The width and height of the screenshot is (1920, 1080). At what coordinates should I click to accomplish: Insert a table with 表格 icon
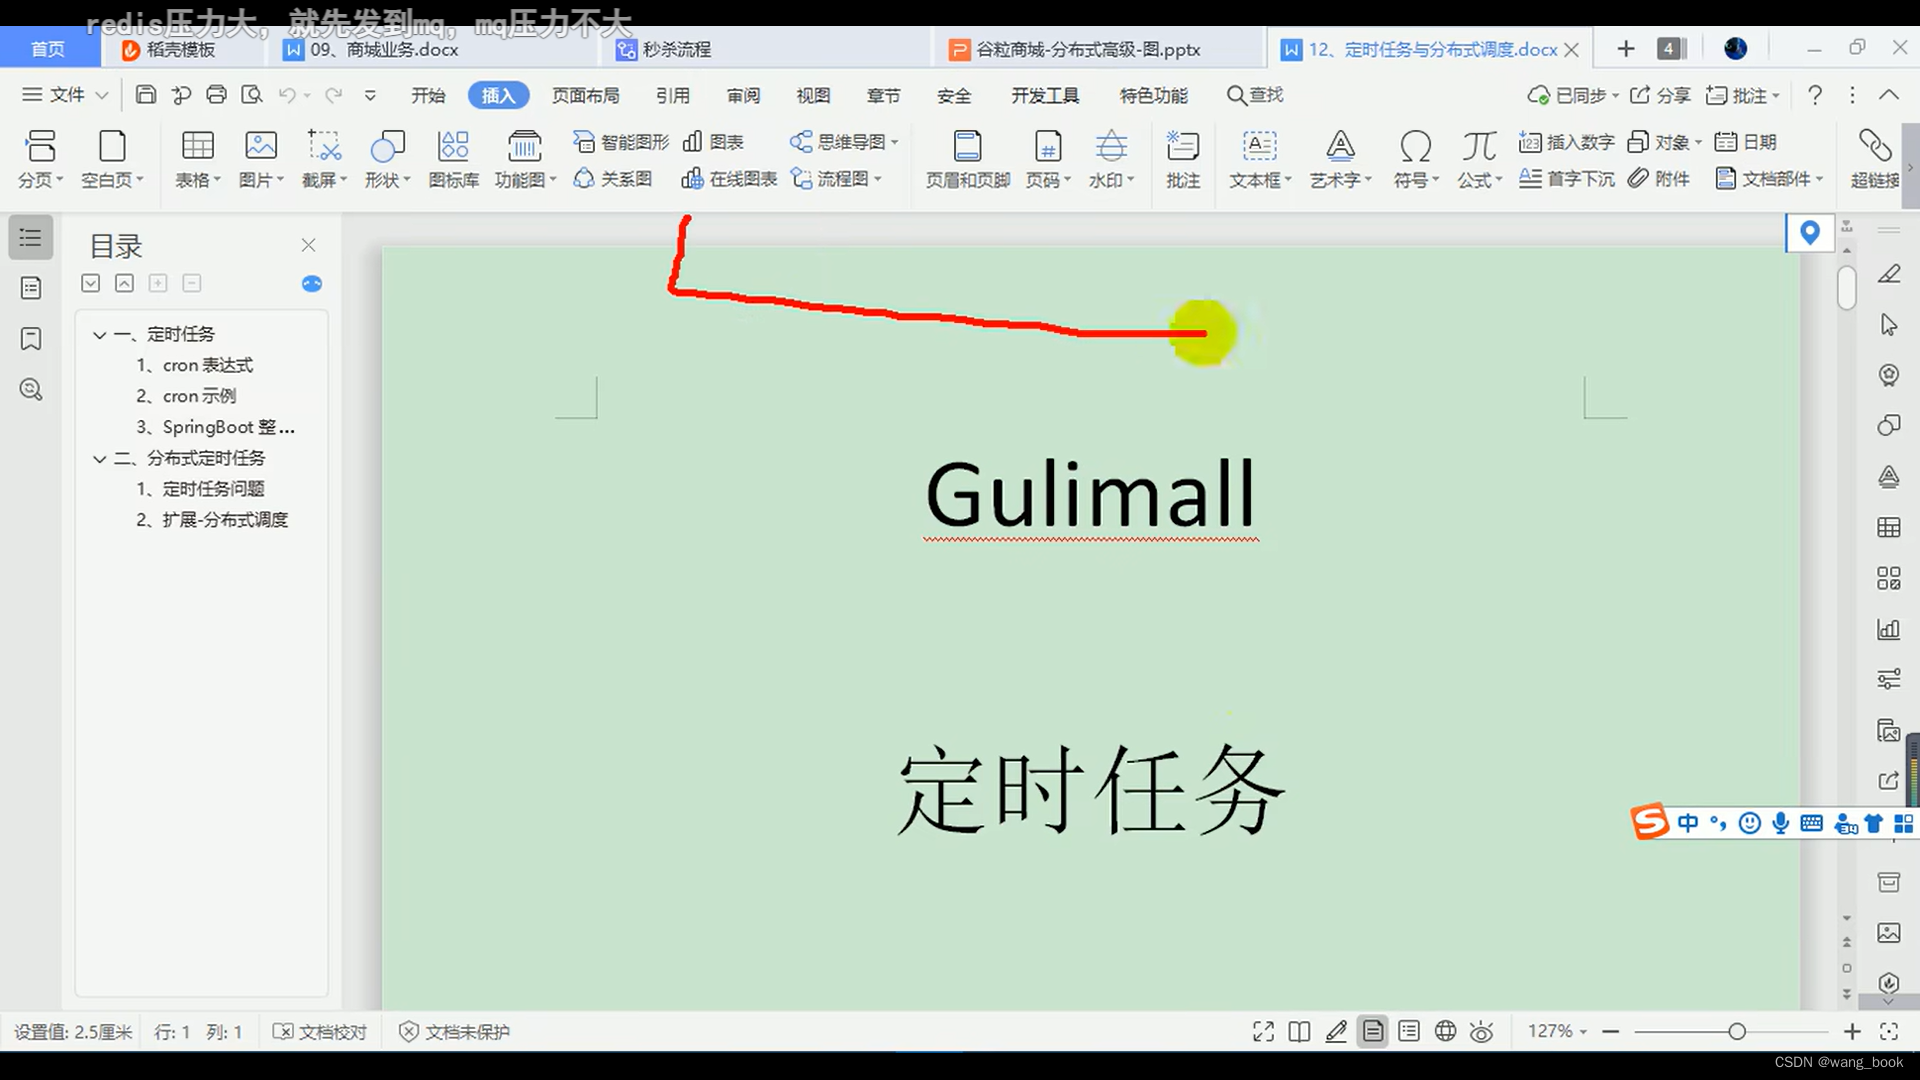coord(198,160)
